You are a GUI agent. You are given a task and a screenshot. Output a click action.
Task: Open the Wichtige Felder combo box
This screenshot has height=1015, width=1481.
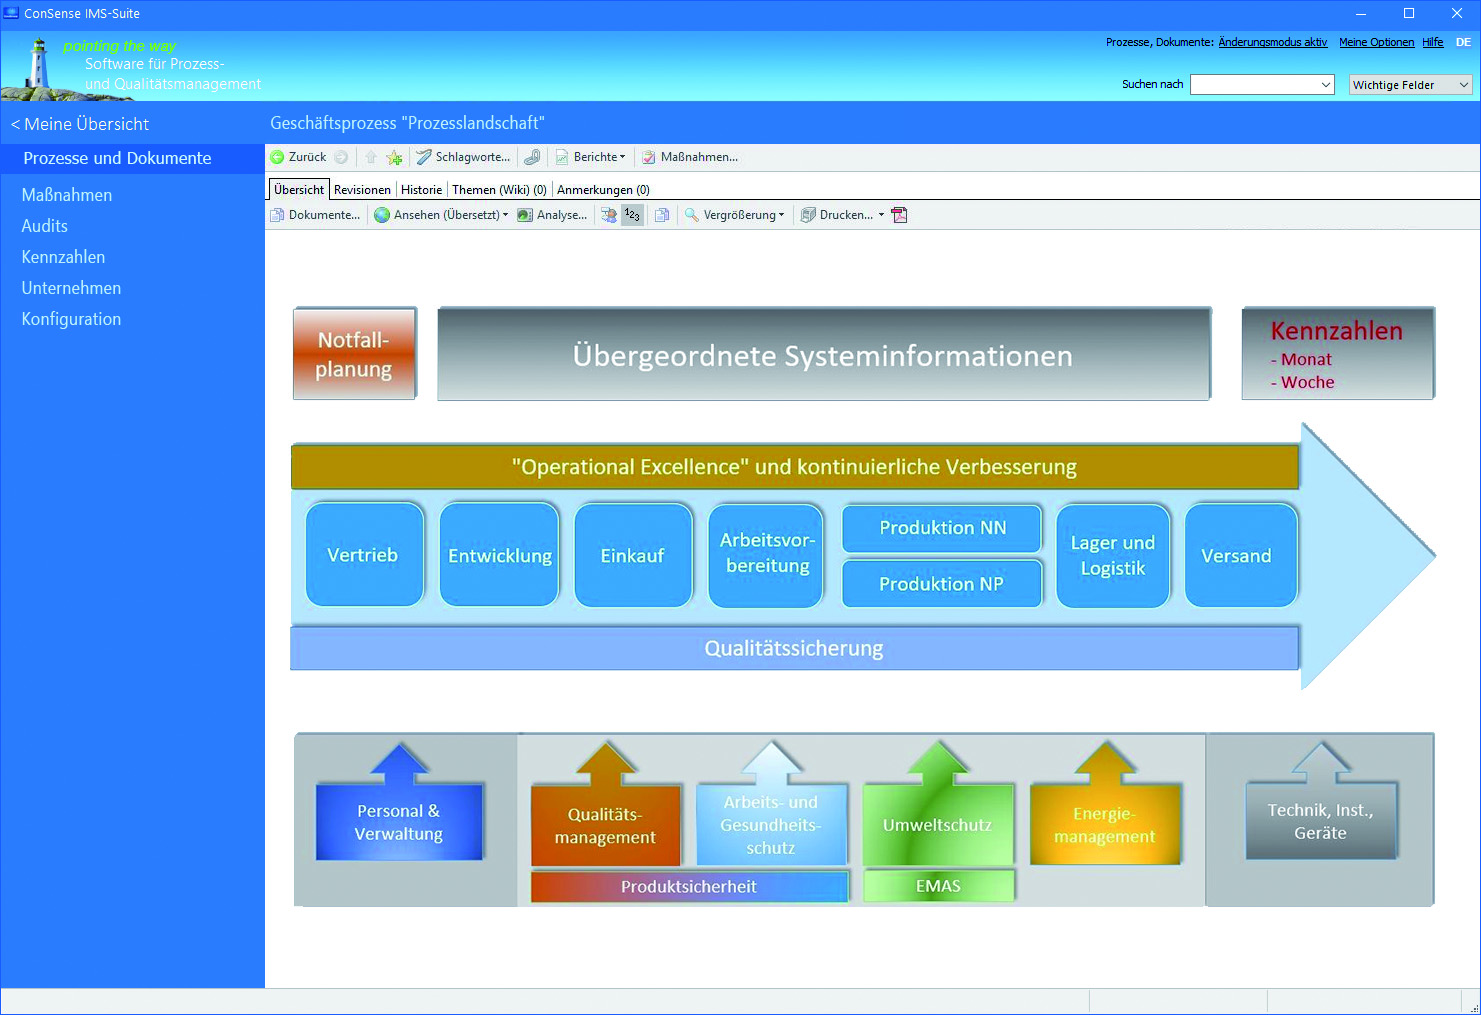pyautogui.click(x=1410, y=85)
